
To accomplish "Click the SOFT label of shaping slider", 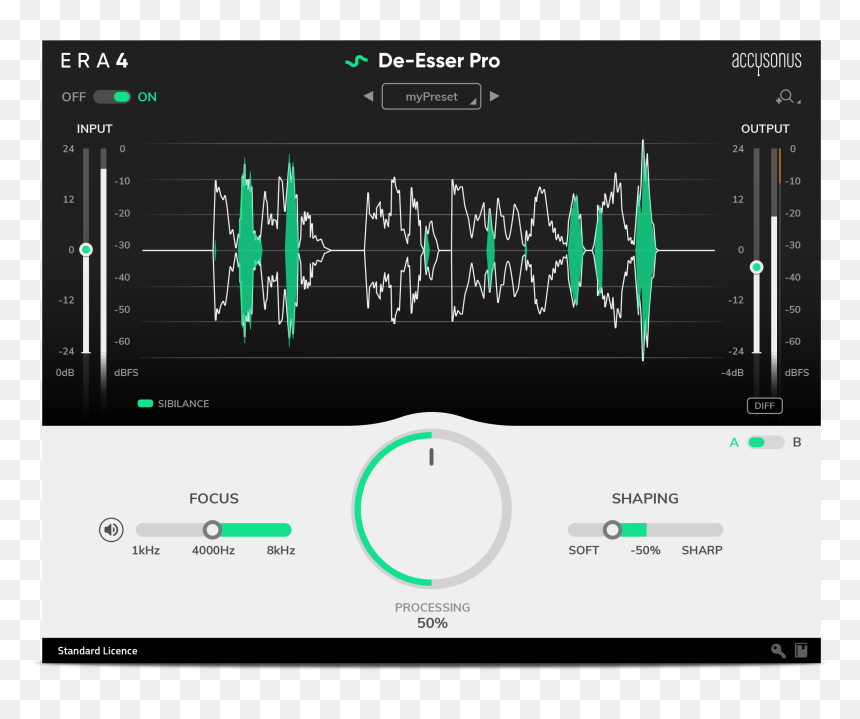I will pos(584,550).
